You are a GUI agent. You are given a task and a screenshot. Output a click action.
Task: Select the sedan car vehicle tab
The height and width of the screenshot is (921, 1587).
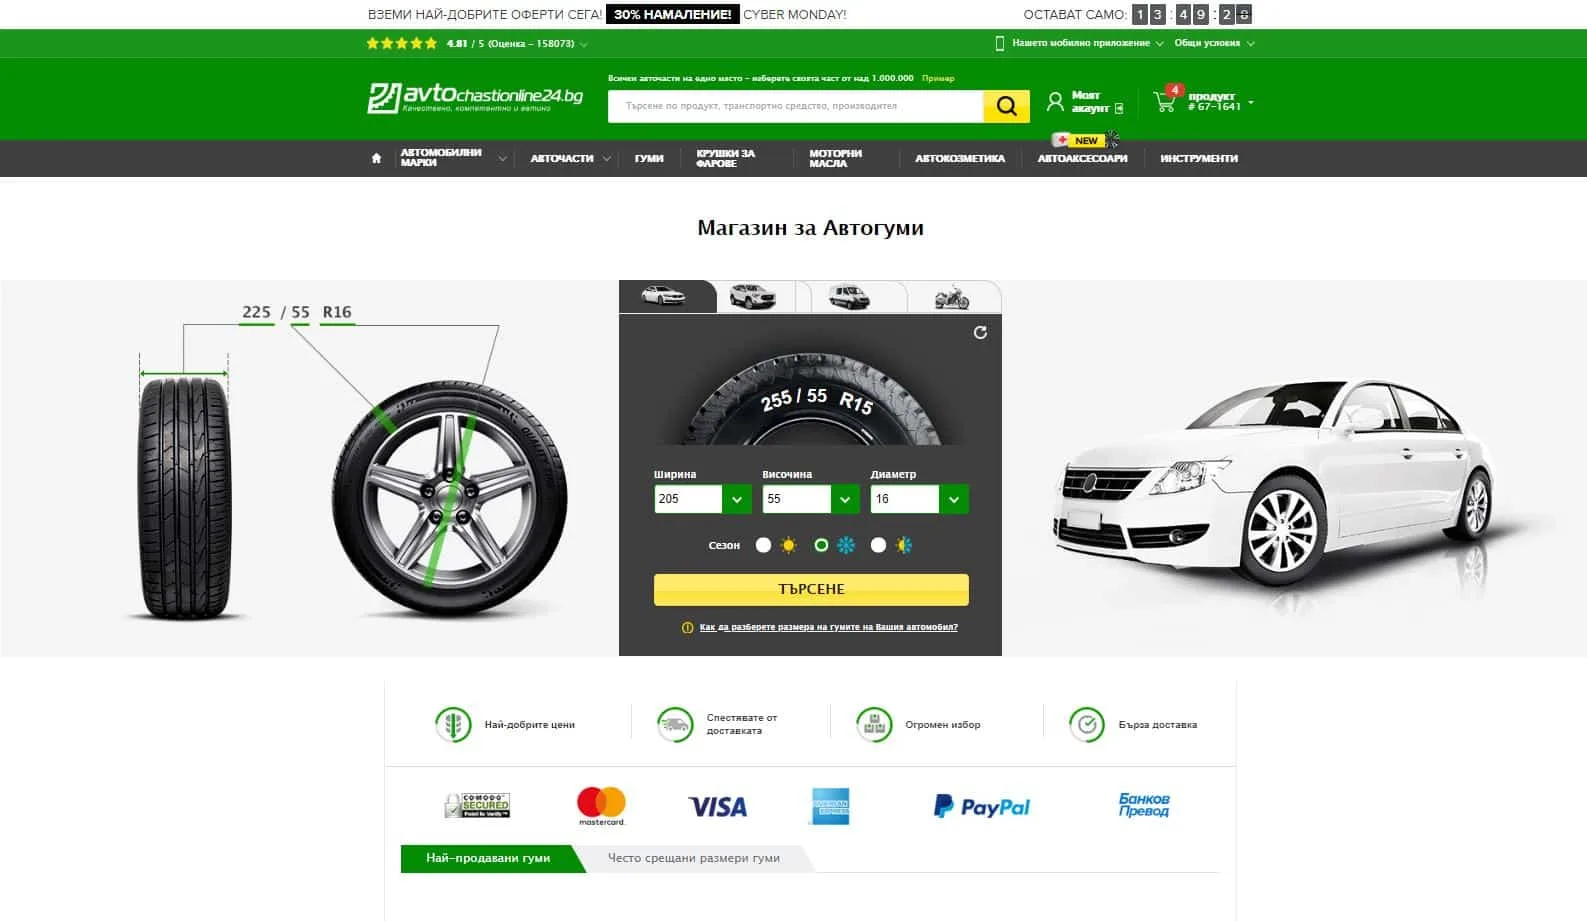(x=667, y=297)
